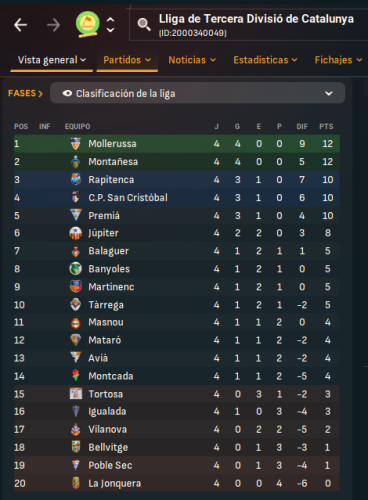
Task: Open the Vista general dropdown menu
Action: (x=52, y=60)
